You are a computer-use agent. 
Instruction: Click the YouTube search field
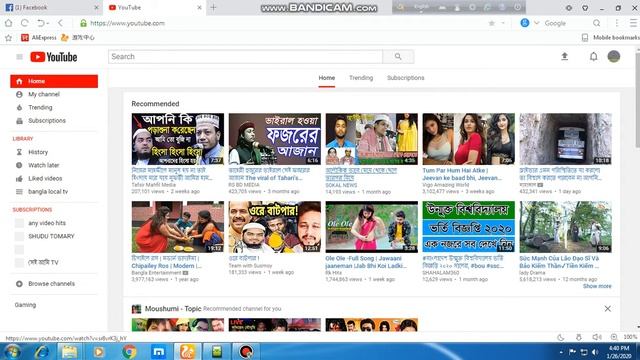pyautogui.click(x=245, y=57)
